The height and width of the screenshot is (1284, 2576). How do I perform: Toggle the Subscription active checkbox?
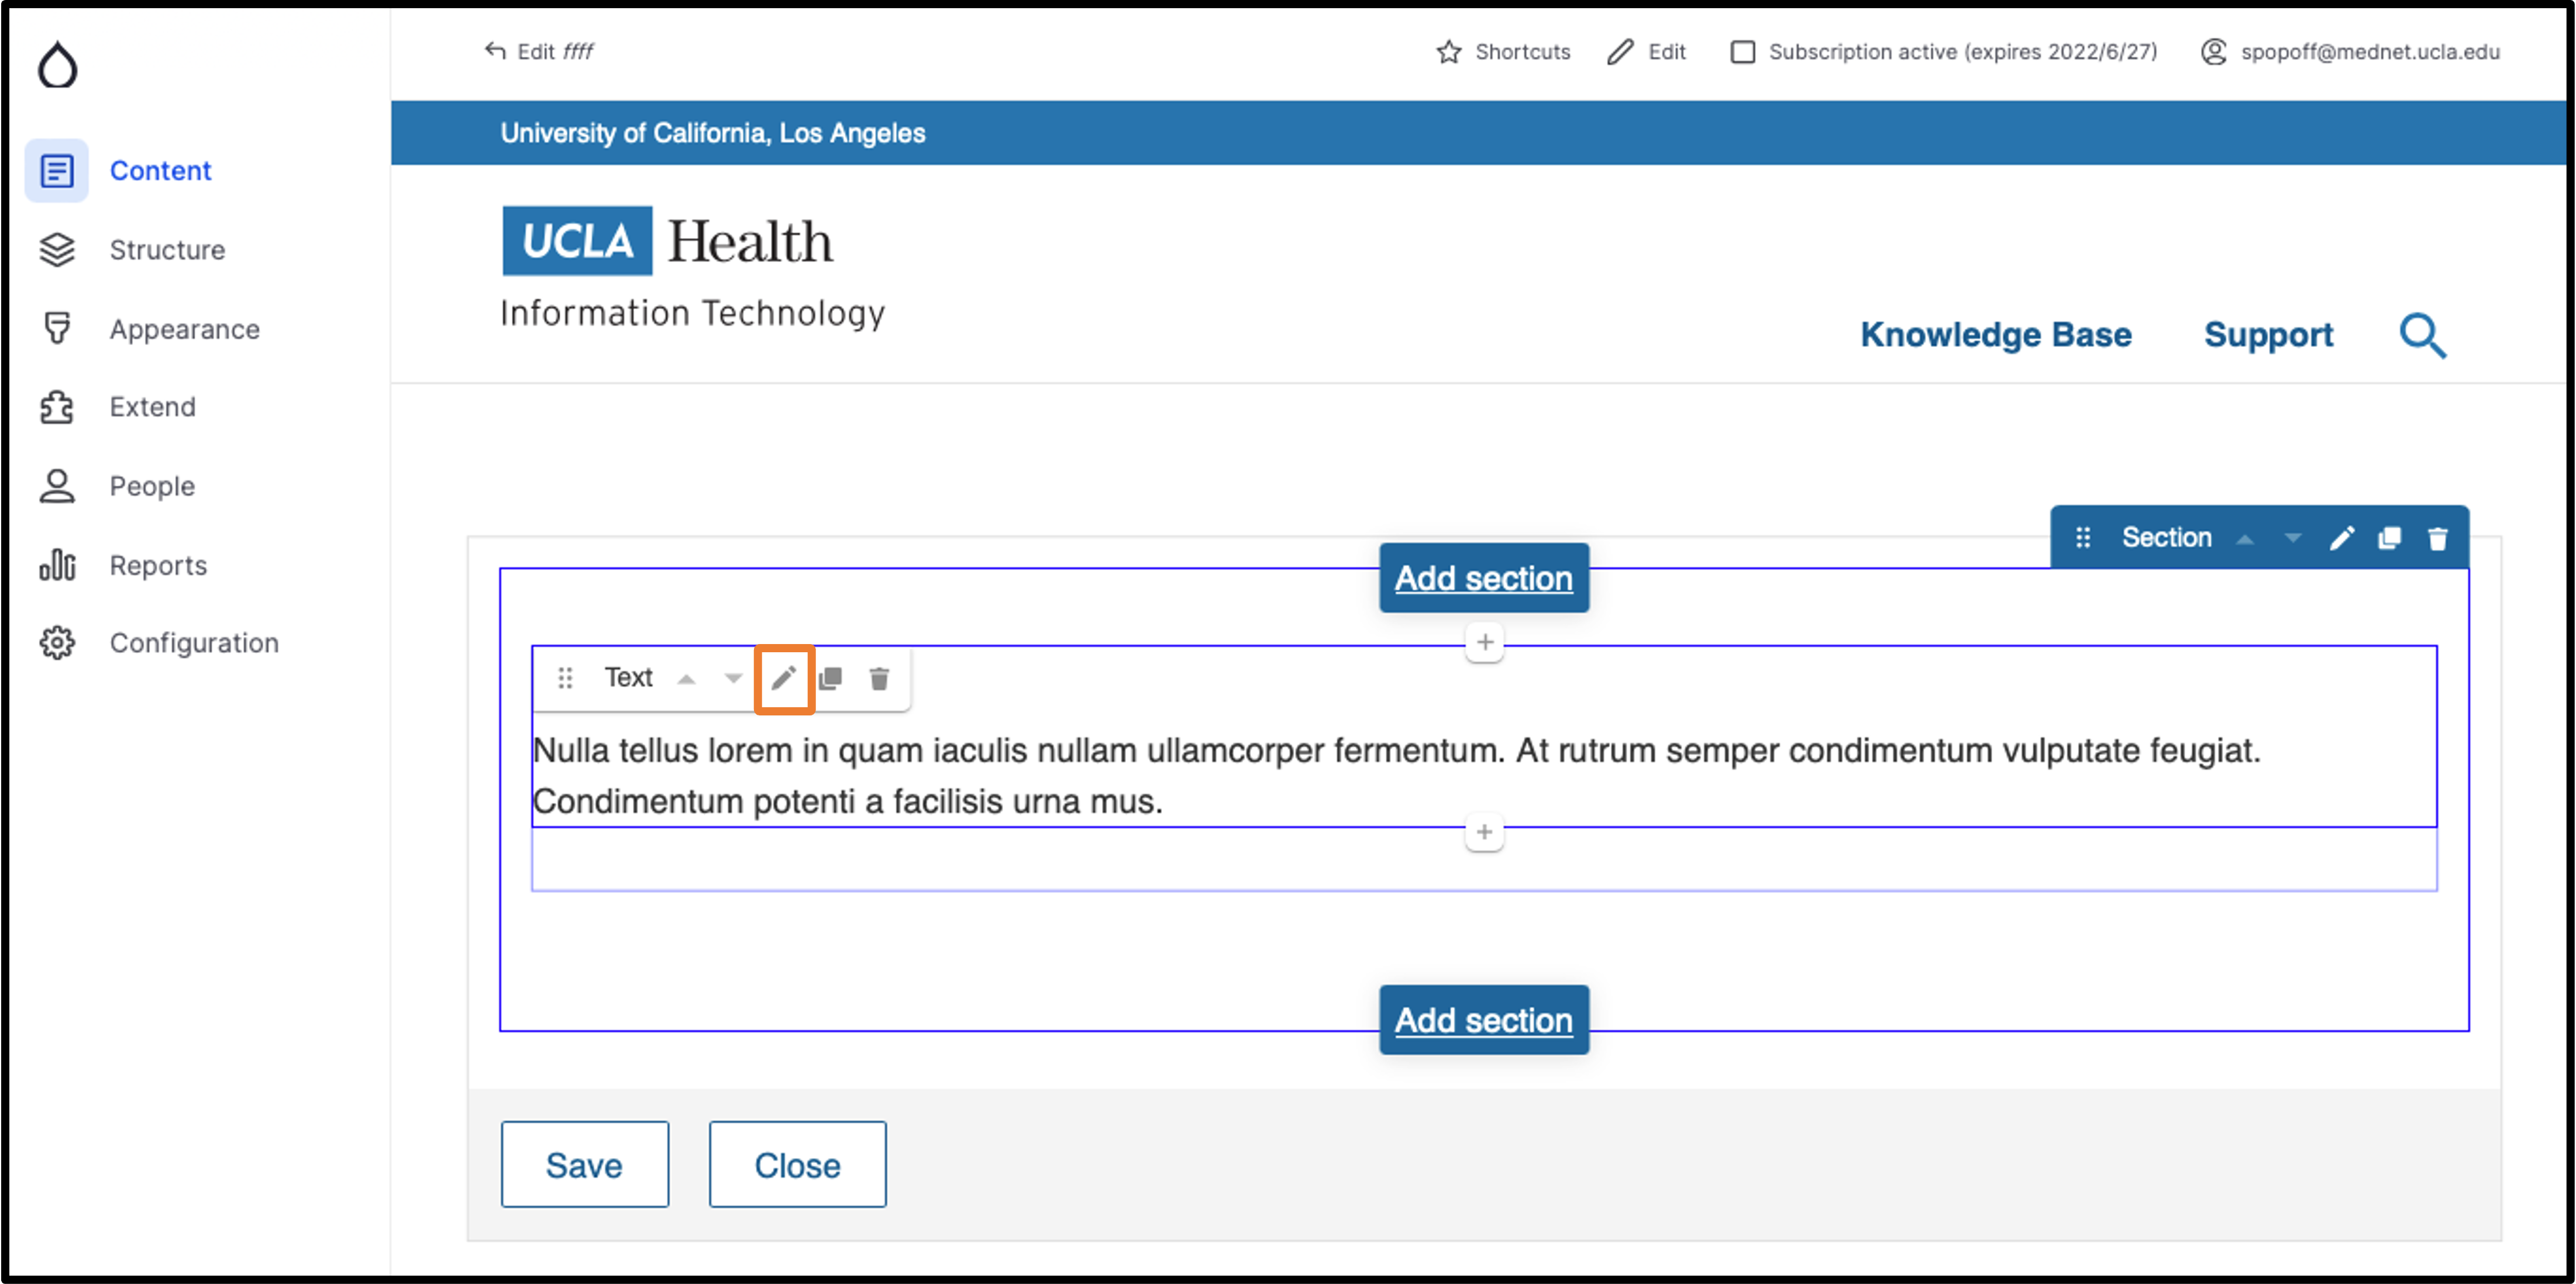(x=1743, y=52)
